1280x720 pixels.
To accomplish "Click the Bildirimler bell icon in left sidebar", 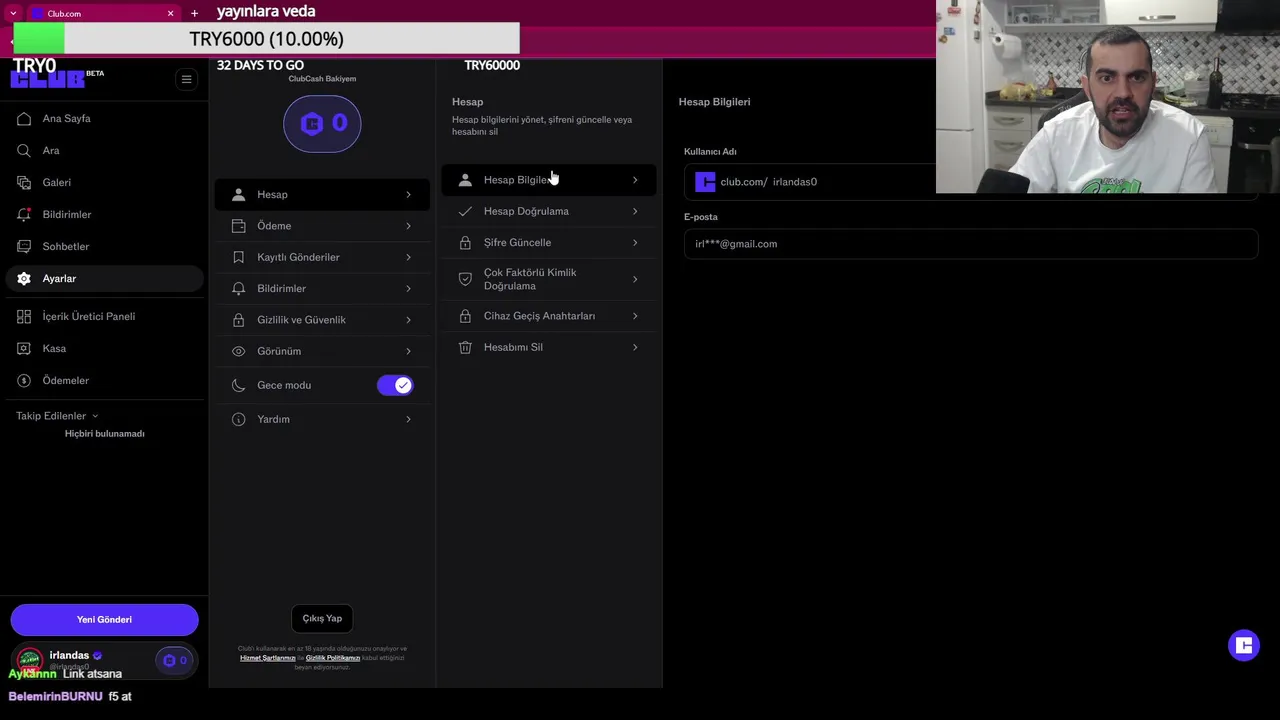I will [23, 214].
